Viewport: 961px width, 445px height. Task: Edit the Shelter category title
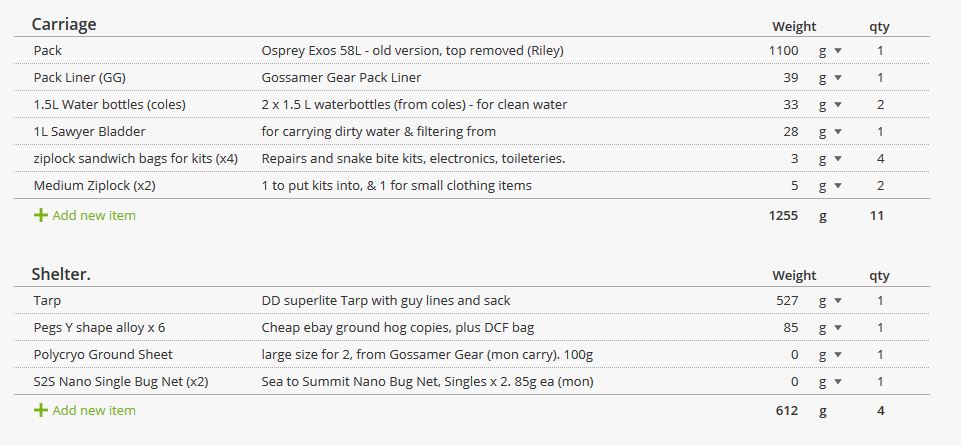(x=61, y=274)
